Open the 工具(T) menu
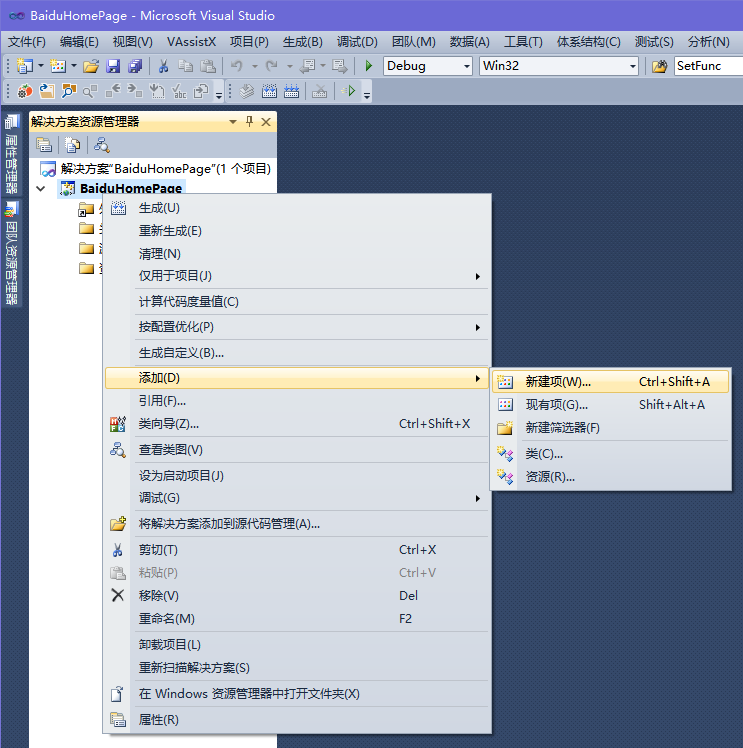The height and width of the screenshot is (748, 743). (523, 42)
